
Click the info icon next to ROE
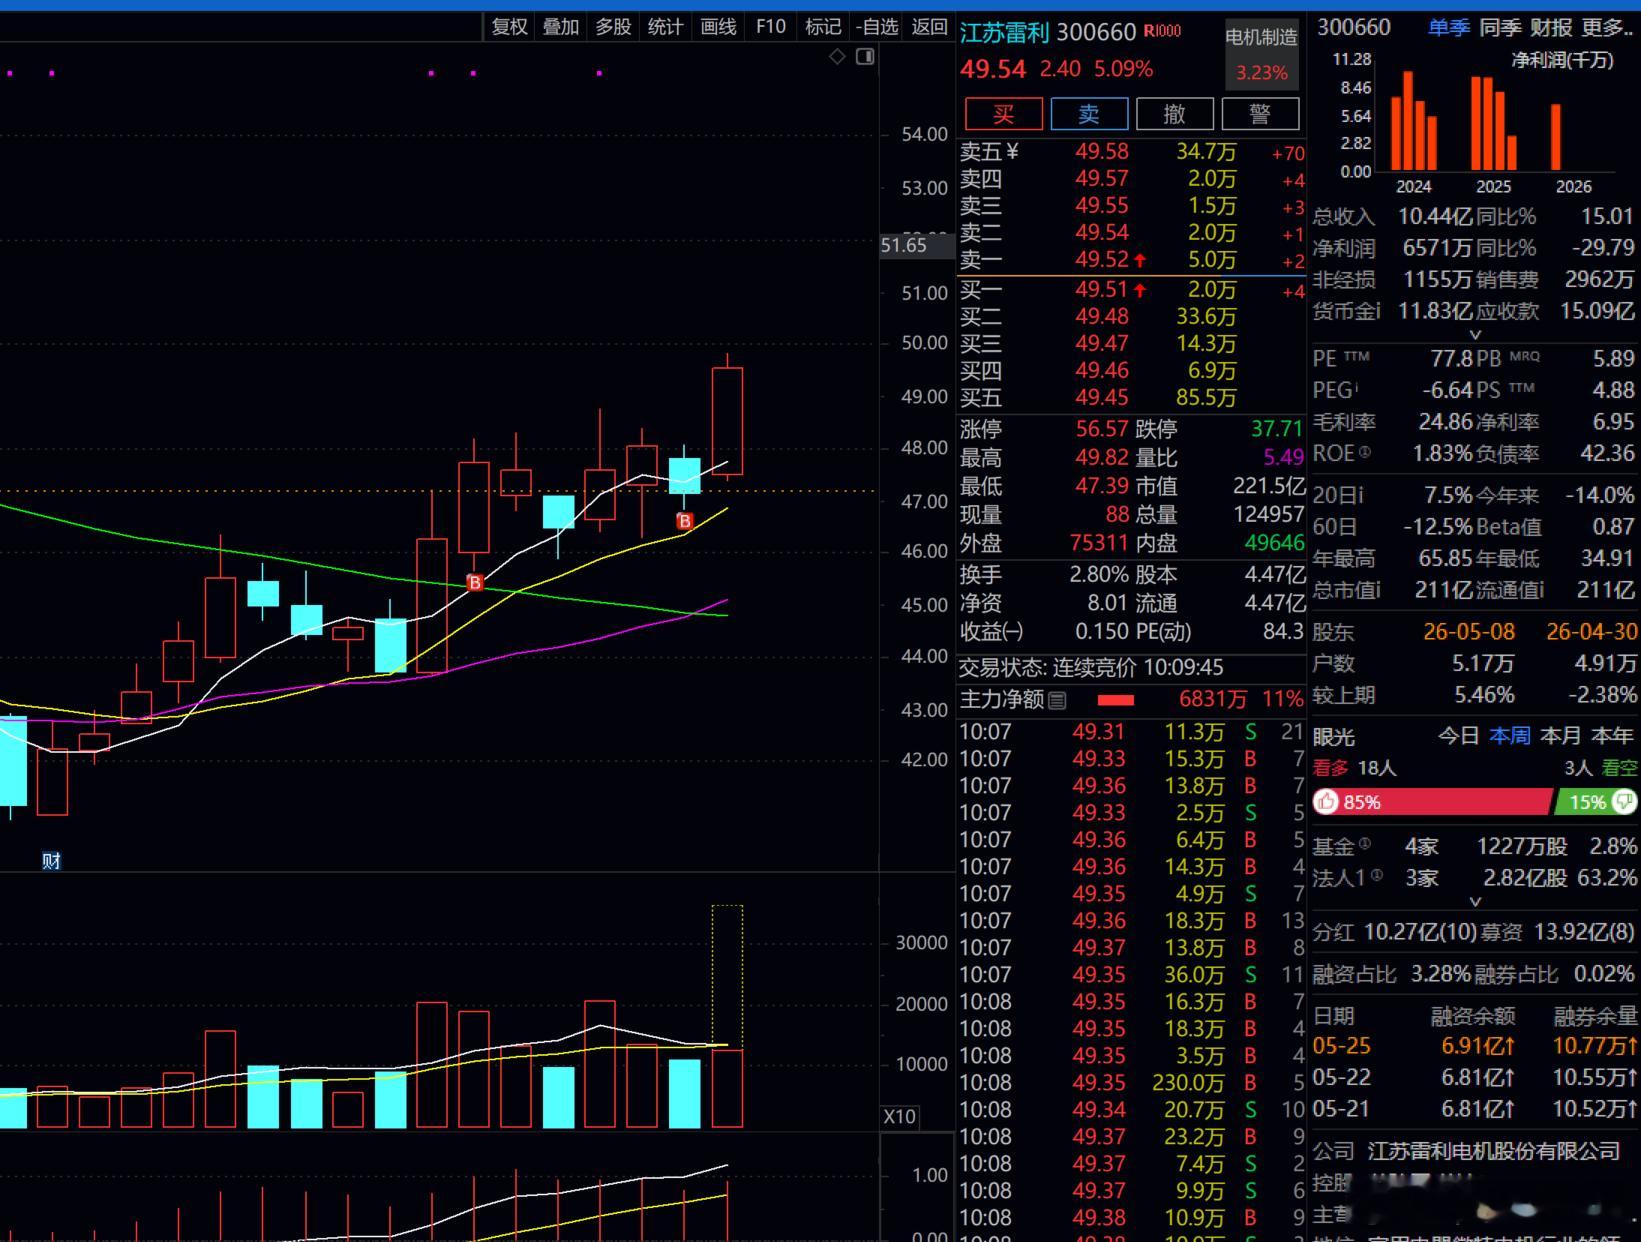1365,452
